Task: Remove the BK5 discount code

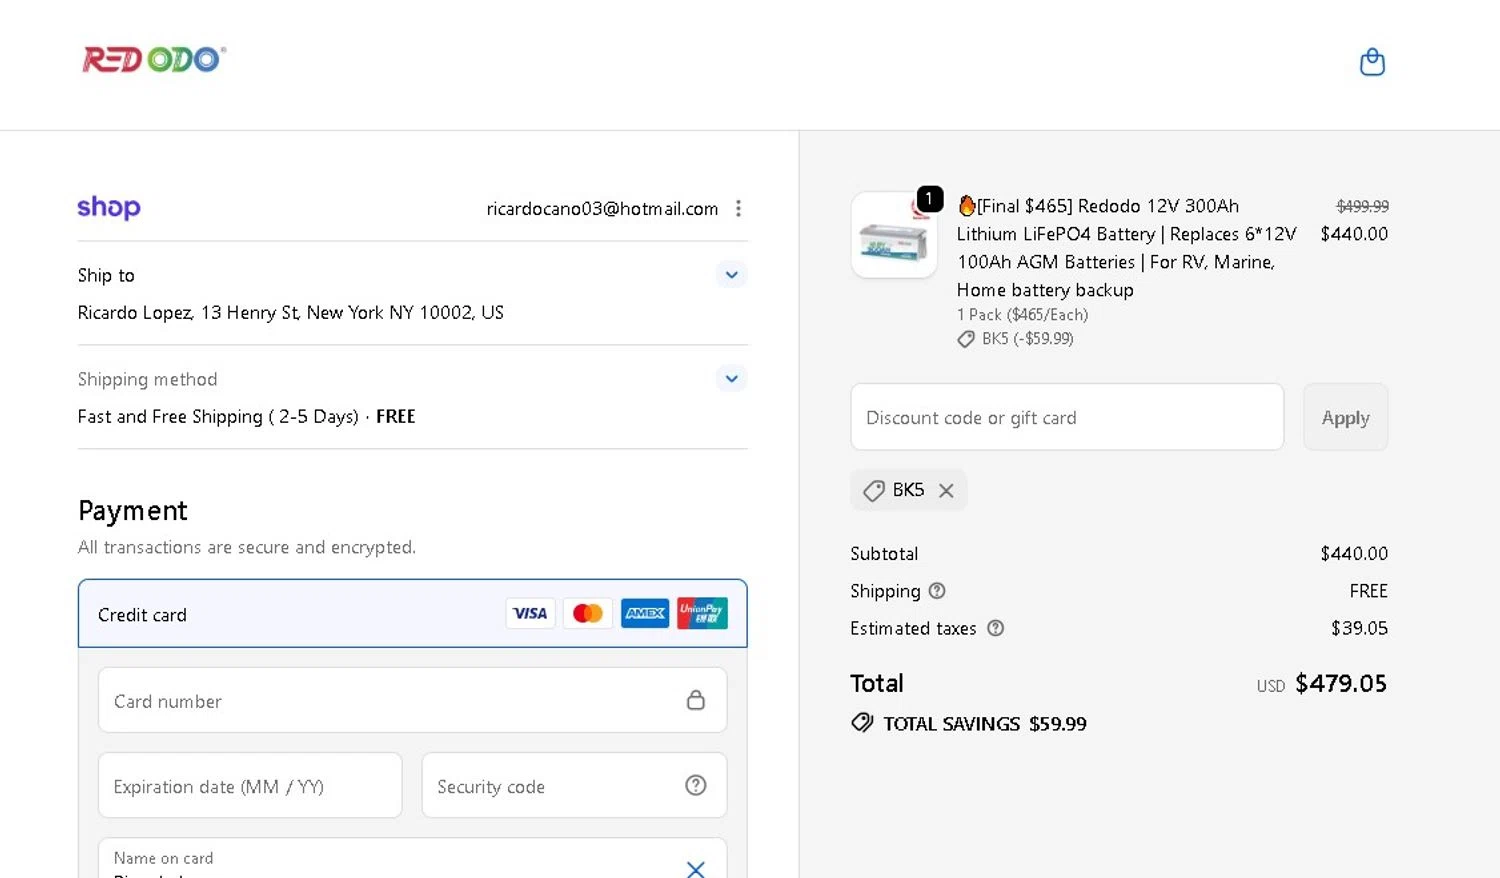Action: [946, 490]
